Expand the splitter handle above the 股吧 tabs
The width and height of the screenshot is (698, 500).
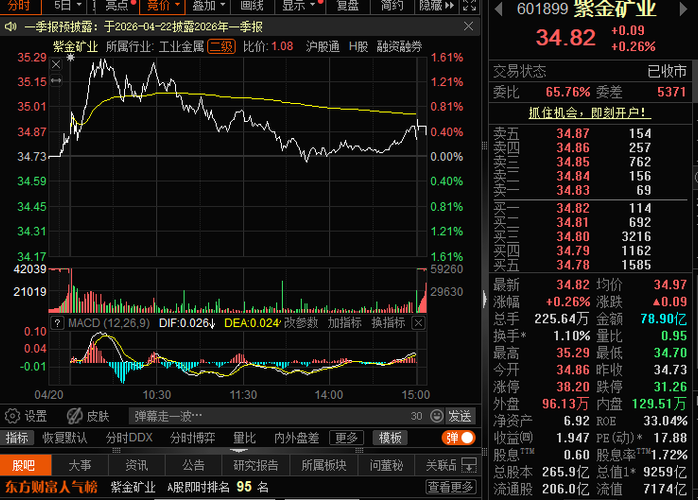tap(239, 450)
